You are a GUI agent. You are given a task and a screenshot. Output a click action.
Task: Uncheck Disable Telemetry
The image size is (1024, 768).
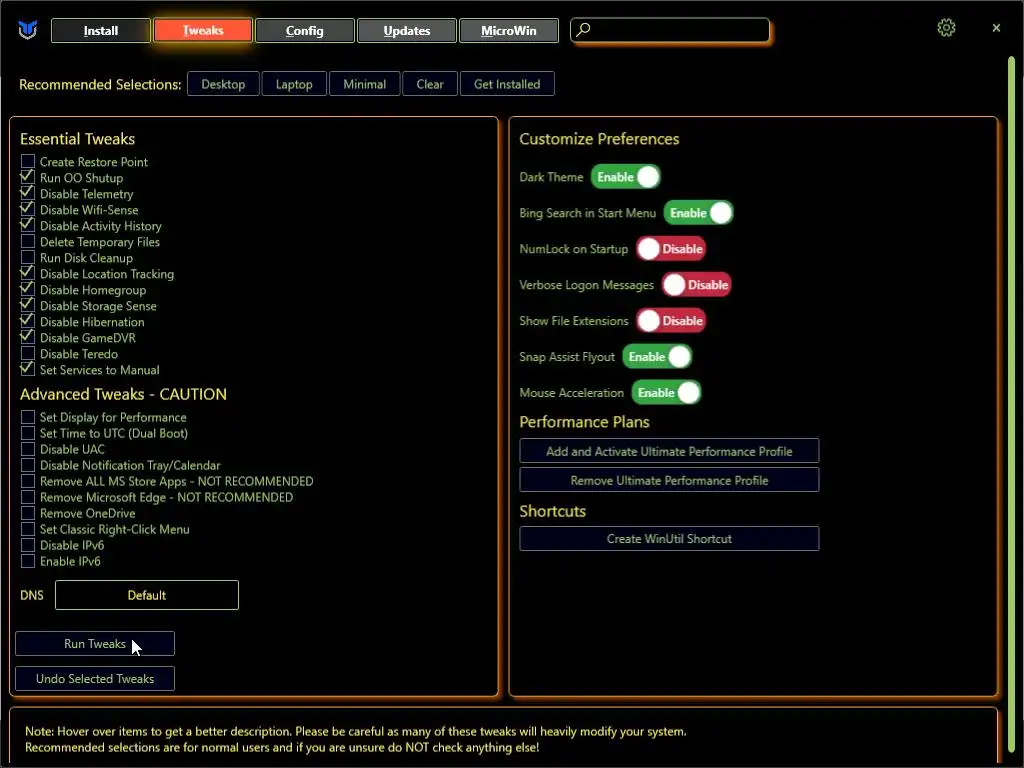[x=27, y=193]
